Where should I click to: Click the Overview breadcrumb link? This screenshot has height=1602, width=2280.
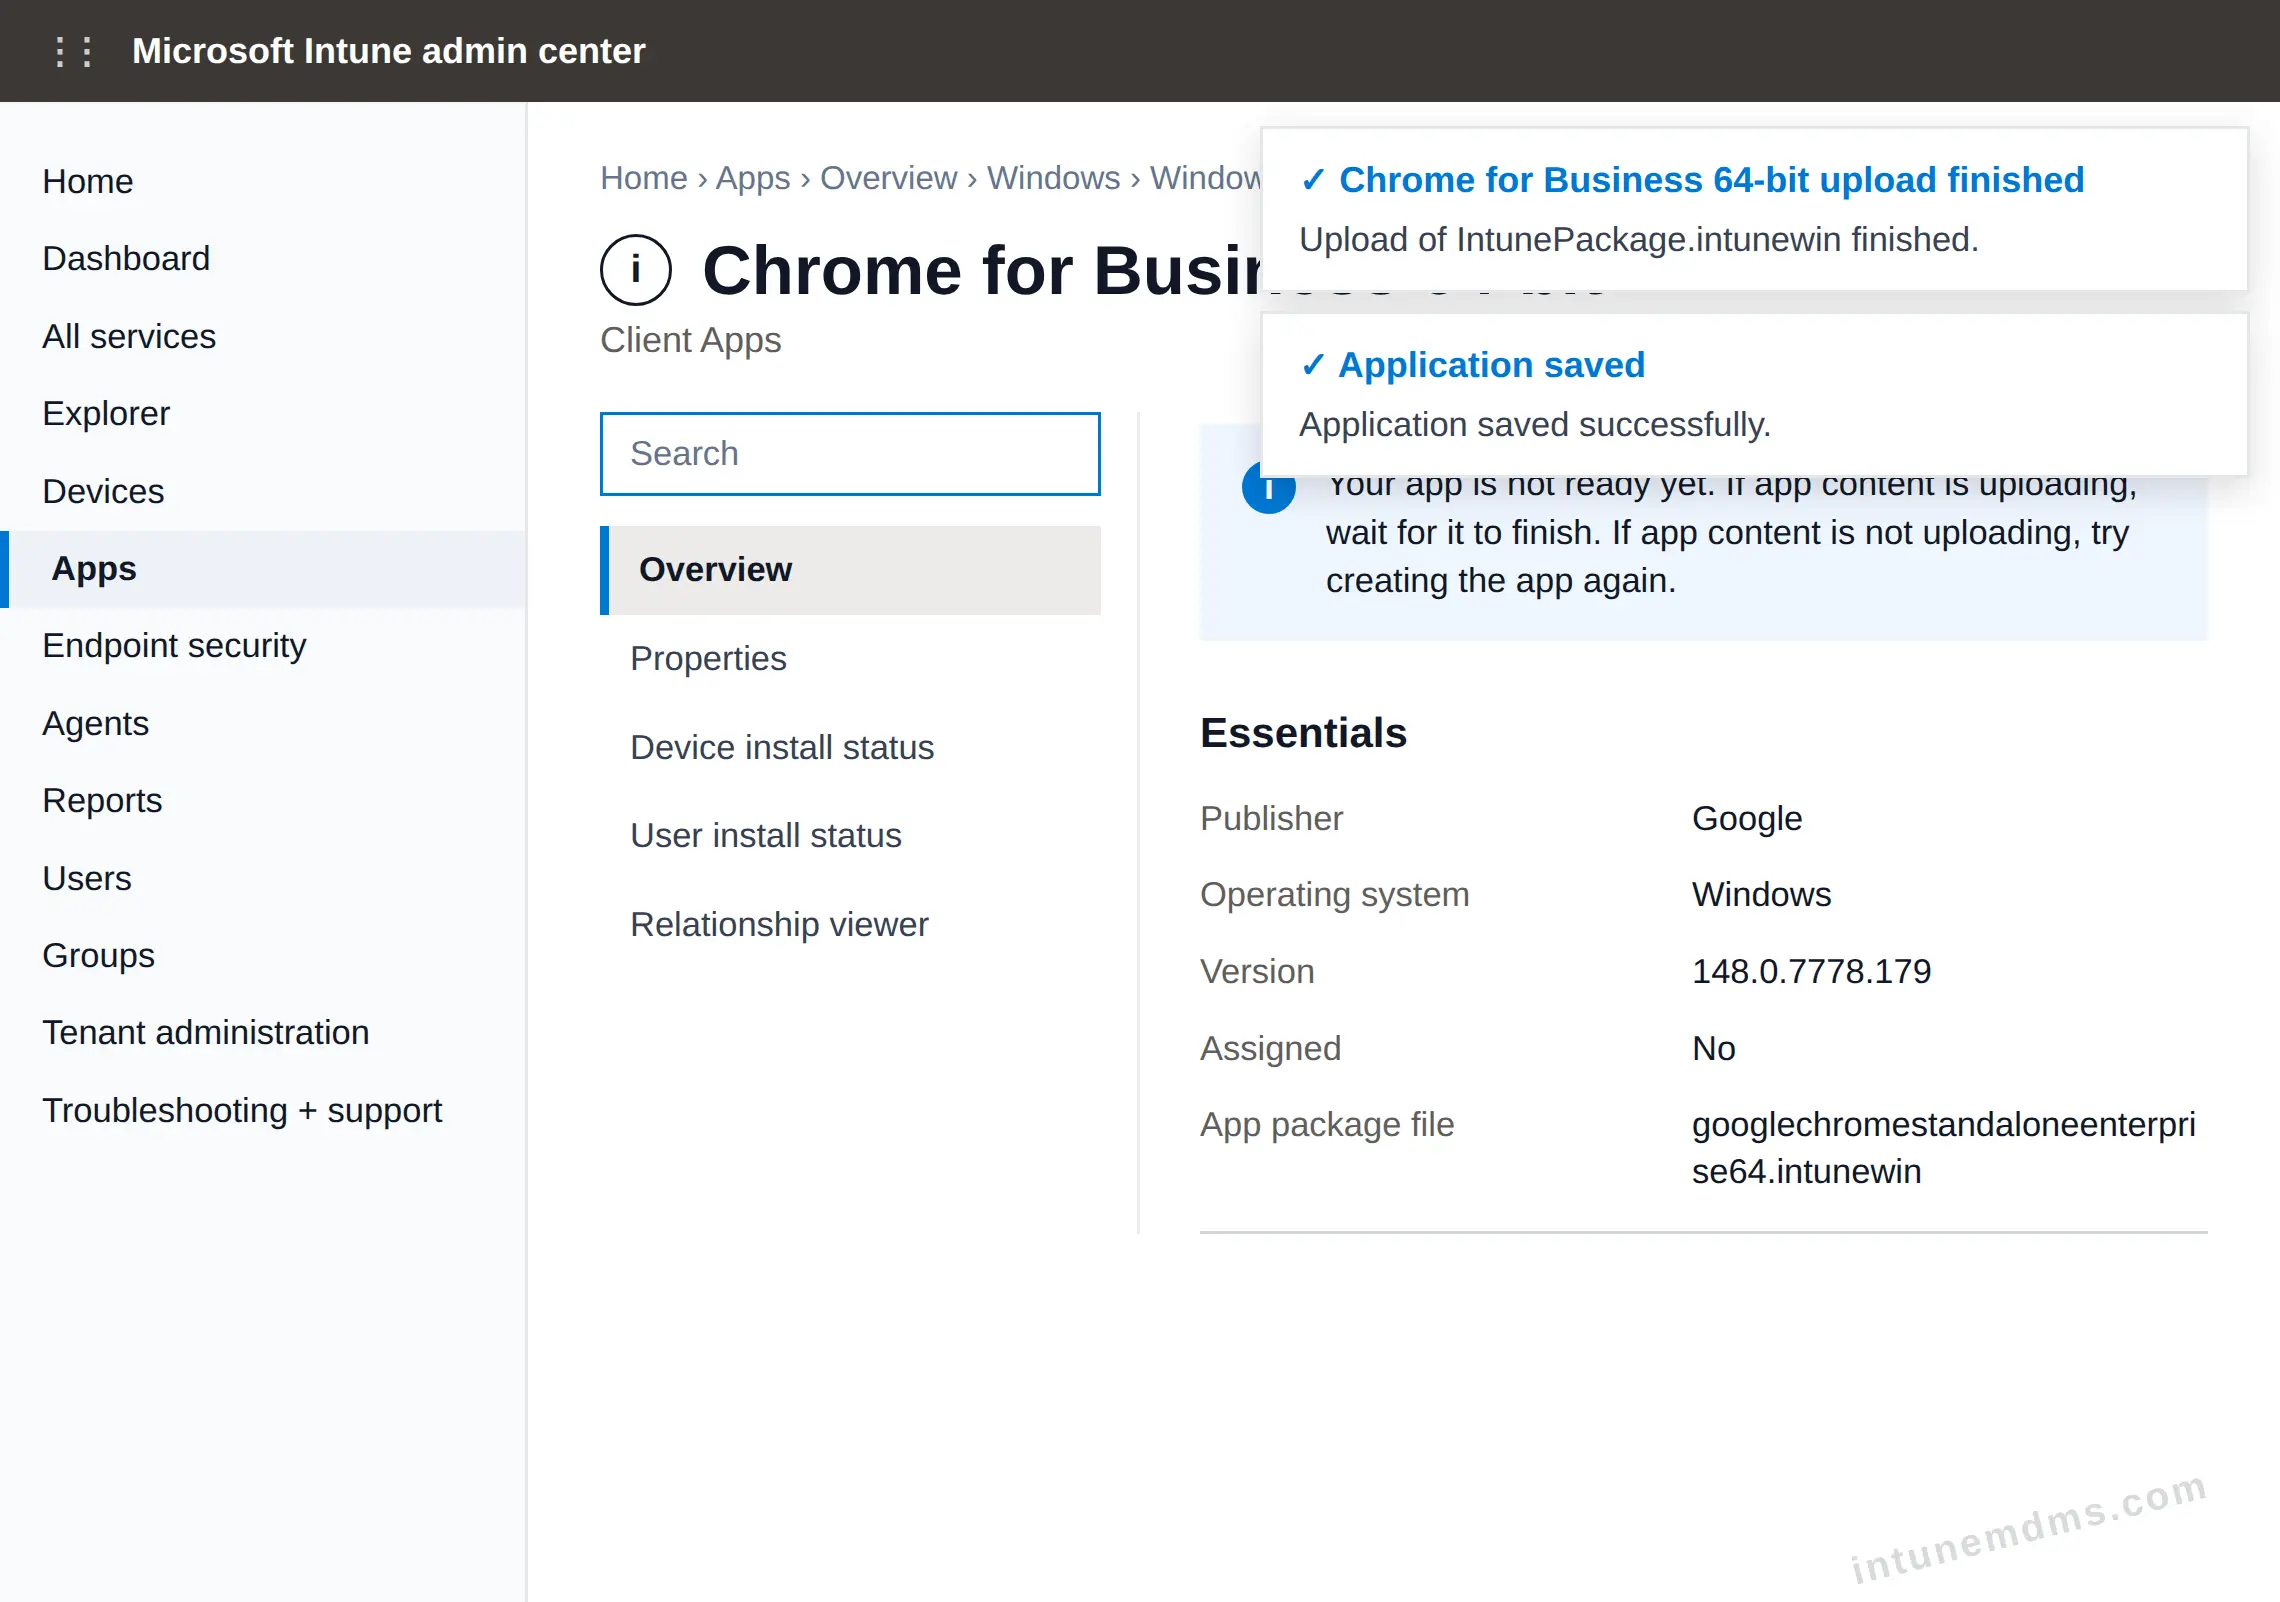pyautogui.click(x=889, y=178)
